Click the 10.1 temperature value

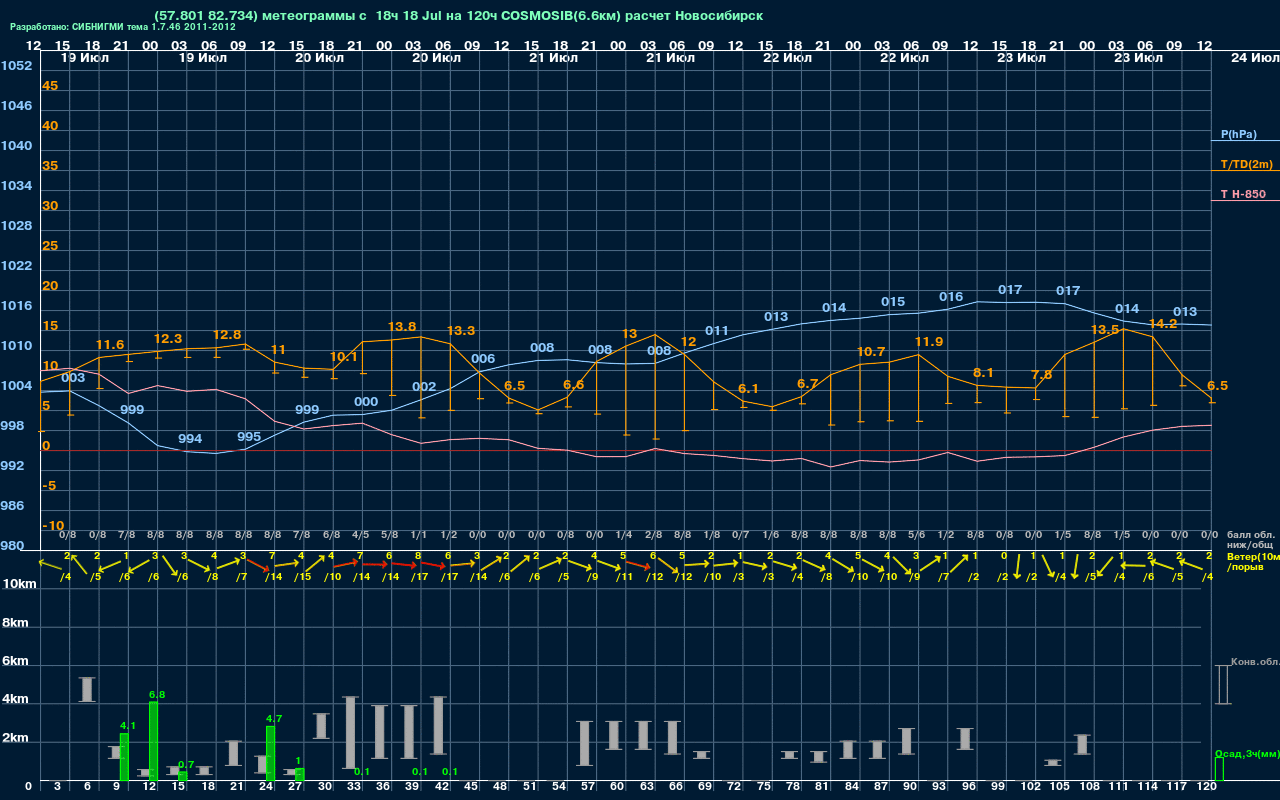coord(344,357)
